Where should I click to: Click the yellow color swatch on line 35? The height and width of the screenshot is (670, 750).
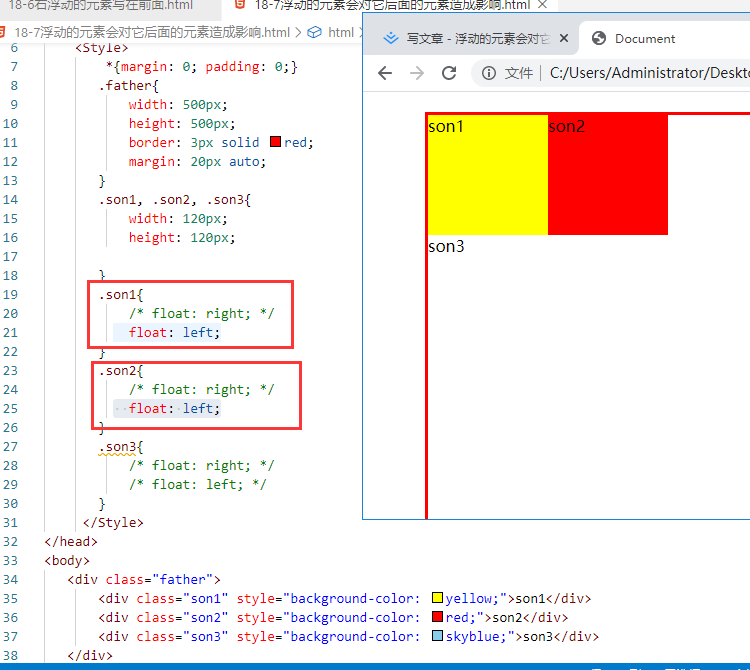pyautogui.click(x=437, y=598)
